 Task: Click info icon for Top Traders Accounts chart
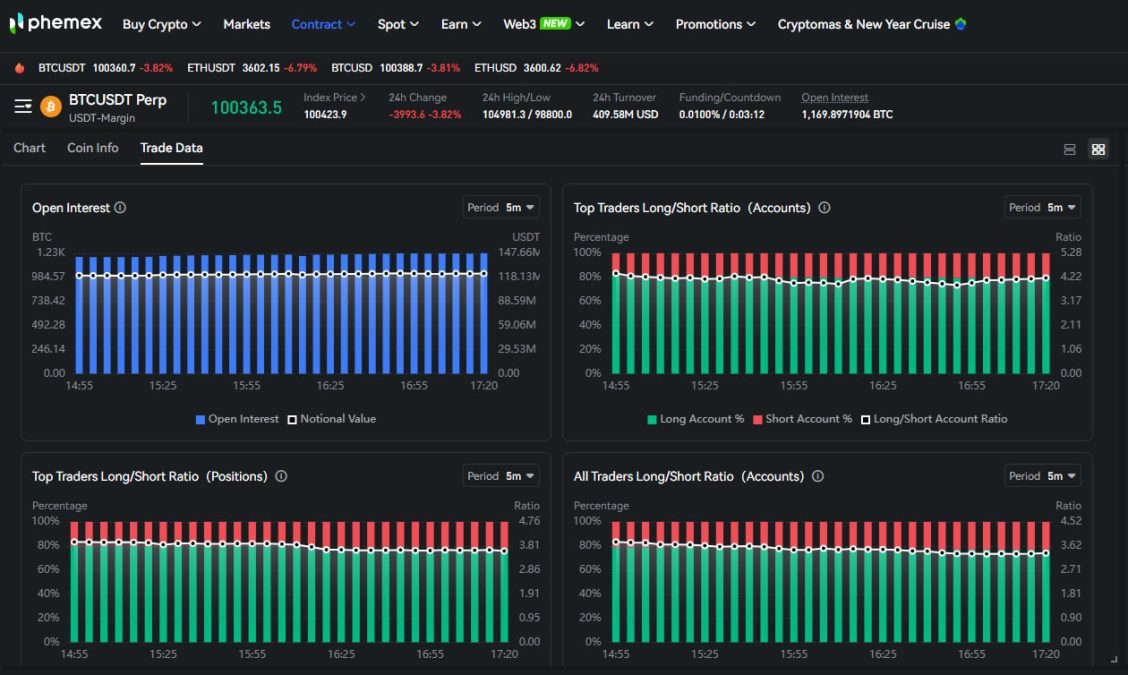coord(824,208)
